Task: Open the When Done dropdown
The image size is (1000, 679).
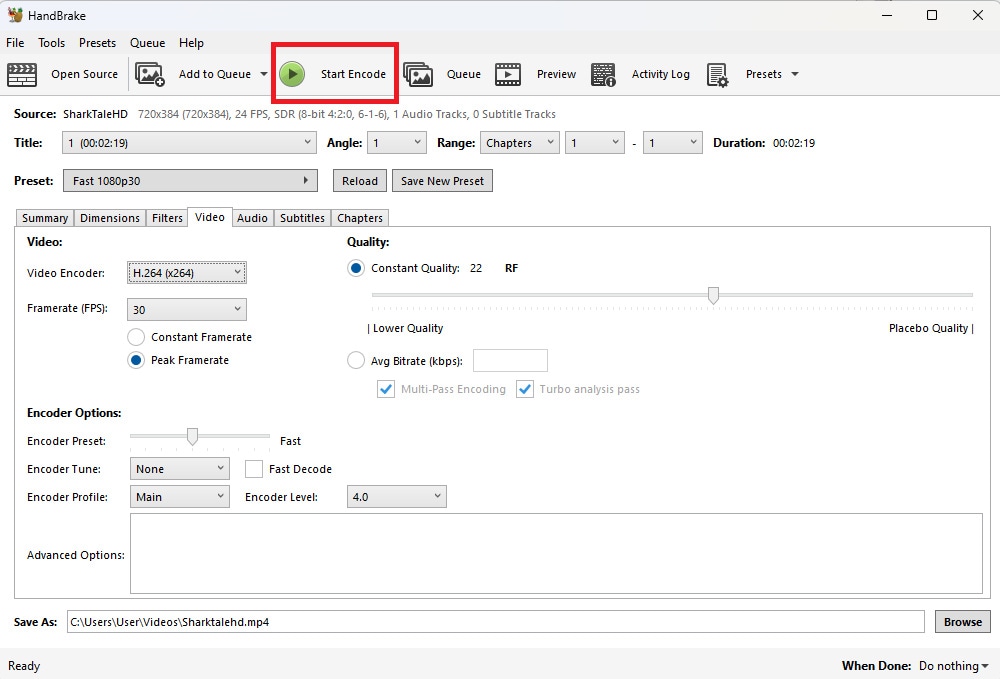Action: pos(954,666)
